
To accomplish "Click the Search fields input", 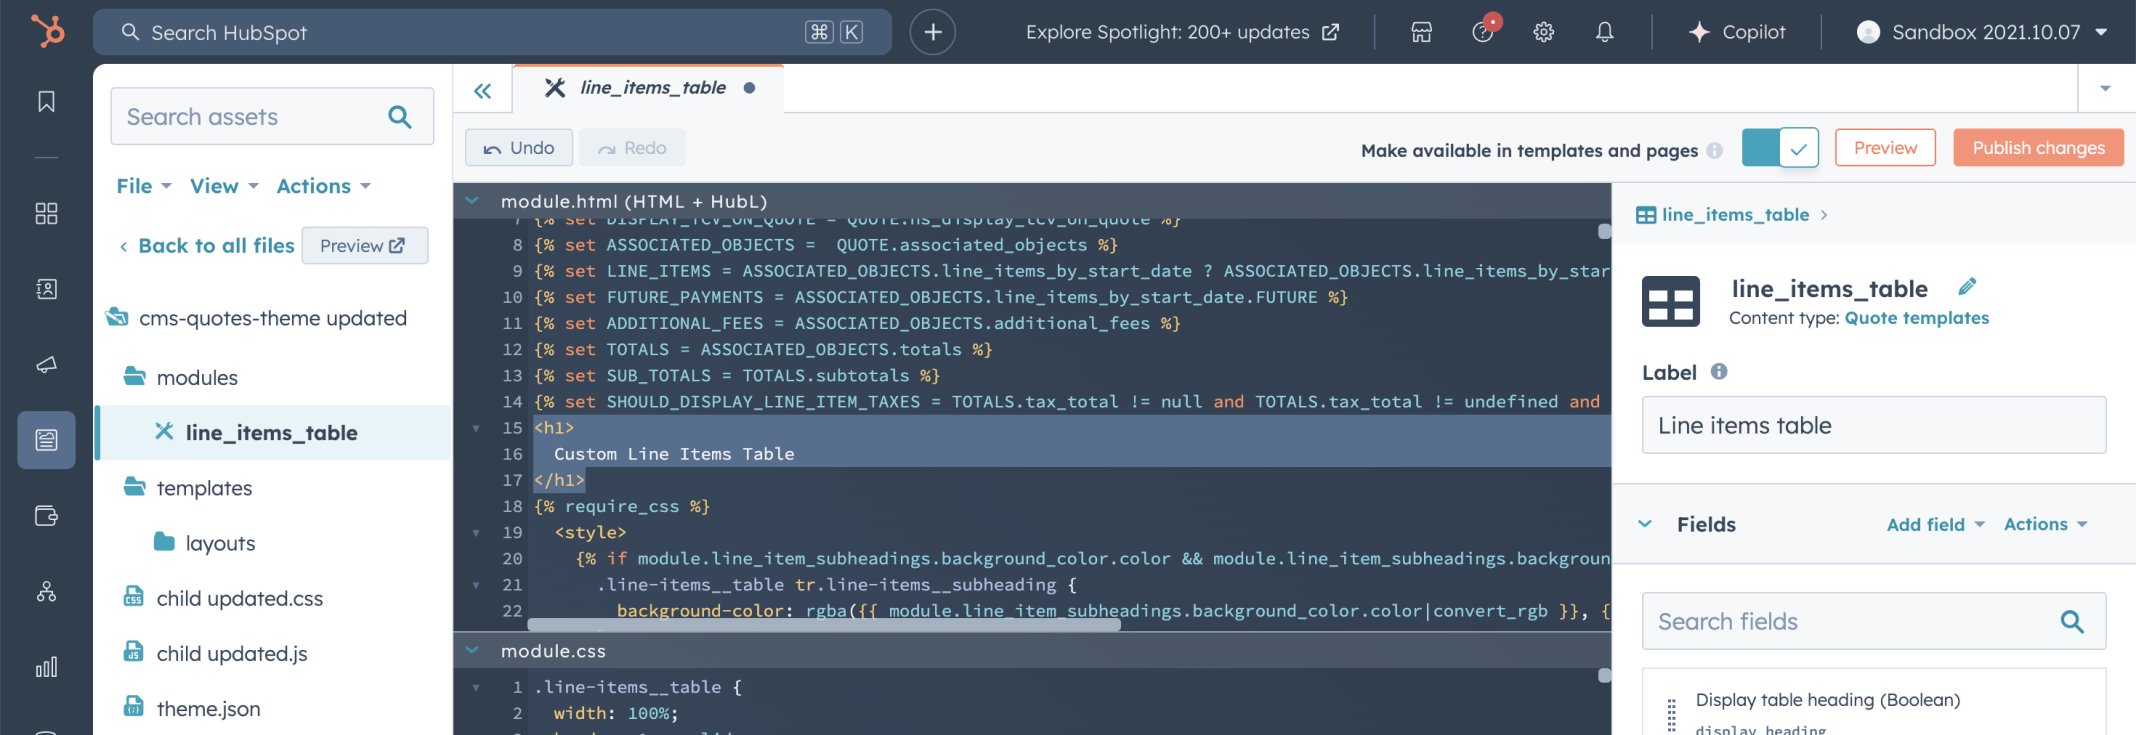I will pyautogui.click(x=1874, y=622).
